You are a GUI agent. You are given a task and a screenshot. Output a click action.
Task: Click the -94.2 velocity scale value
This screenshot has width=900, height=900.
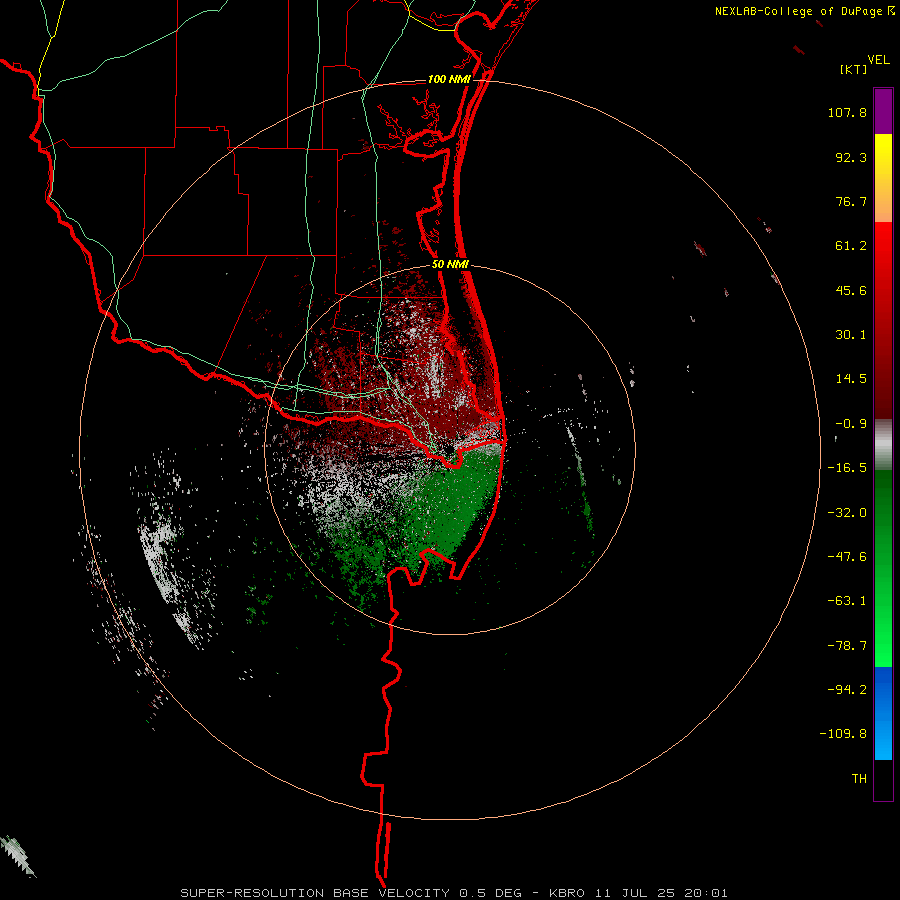(x=847, y=690)
